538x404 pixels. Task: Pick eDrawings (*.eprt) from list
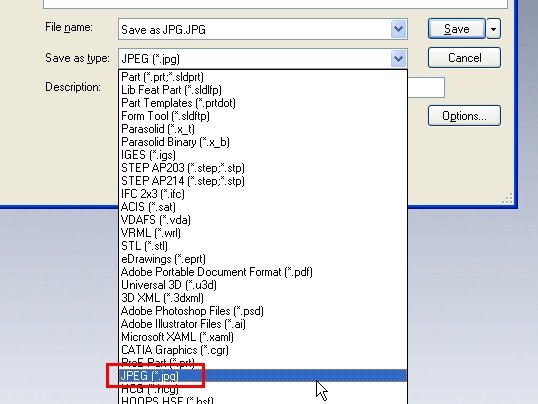(x=263, y=259)
